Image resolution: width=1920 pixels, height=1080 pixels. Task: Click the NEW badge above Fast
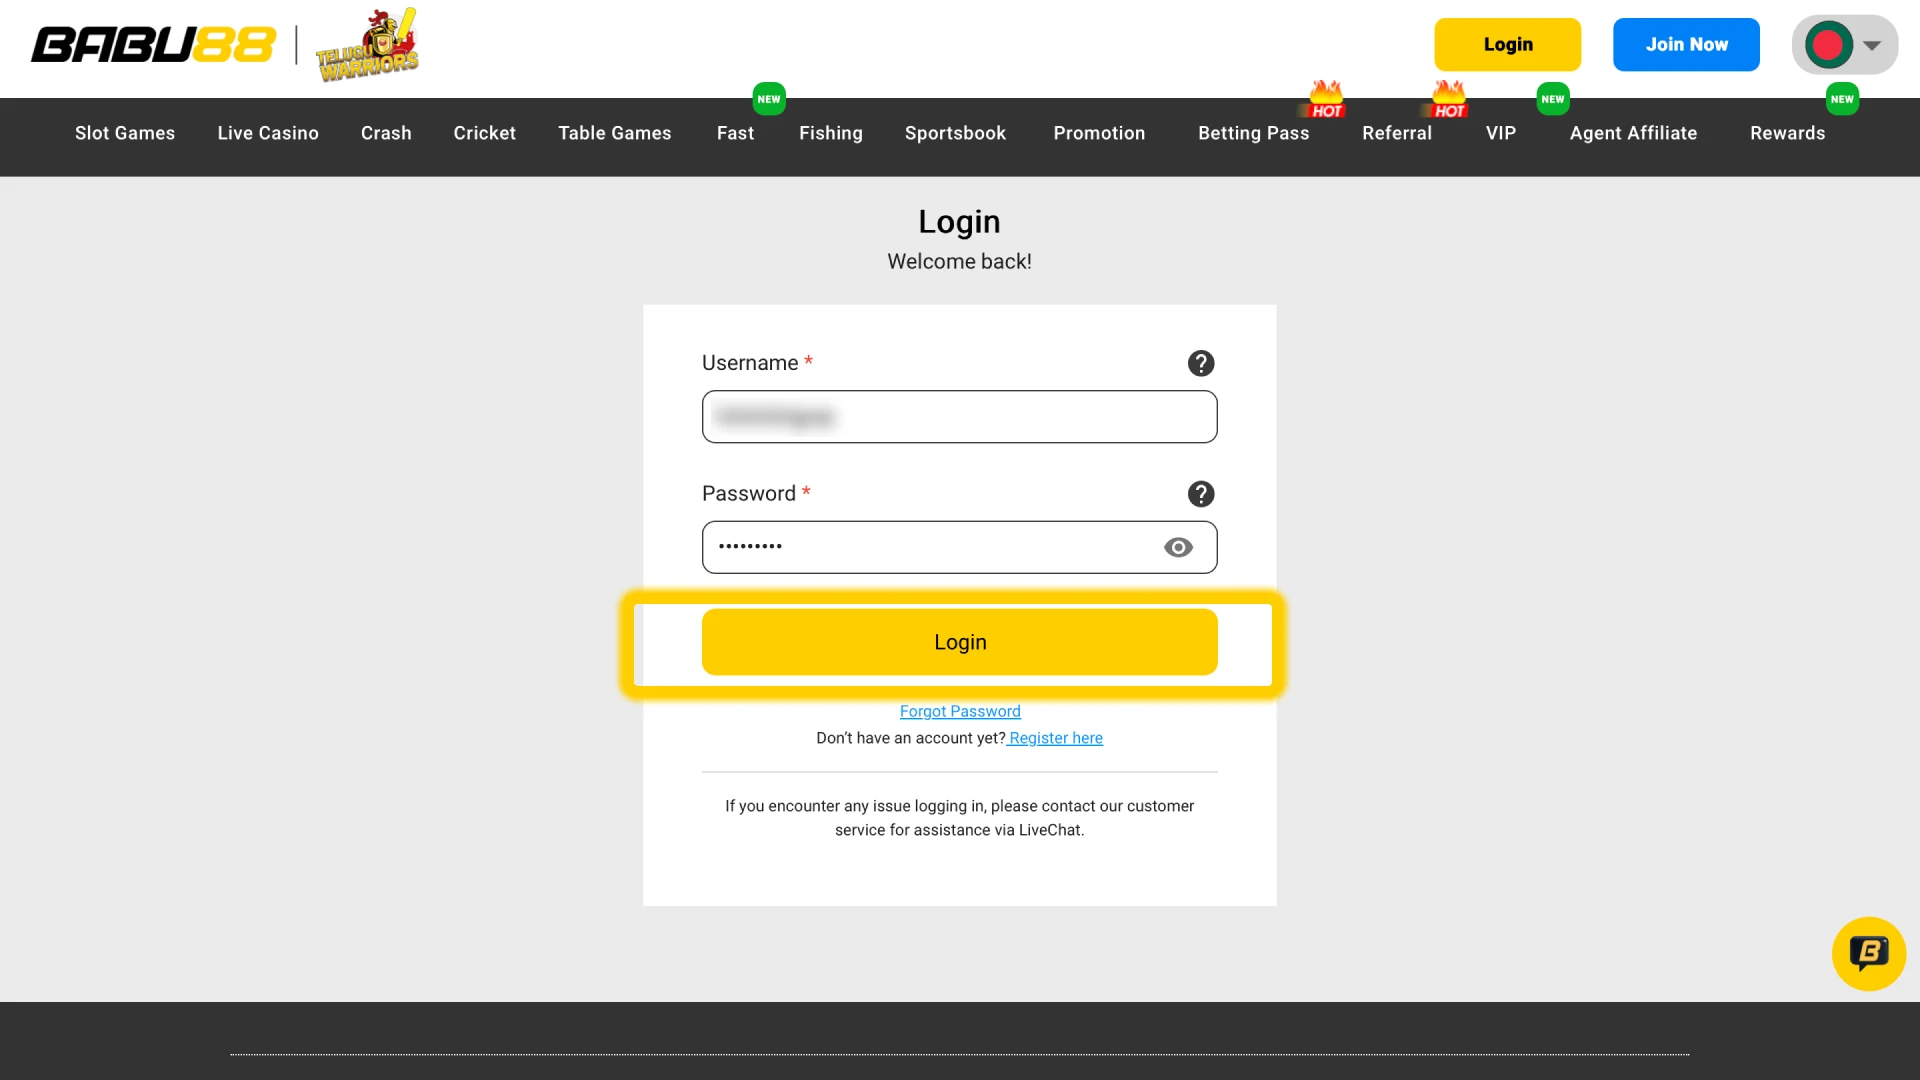click(x=769, y=99)
